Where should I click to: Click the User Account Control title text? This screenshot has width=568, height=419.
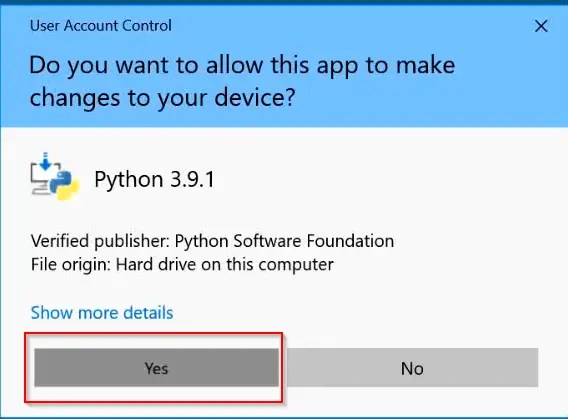(101, 26)
